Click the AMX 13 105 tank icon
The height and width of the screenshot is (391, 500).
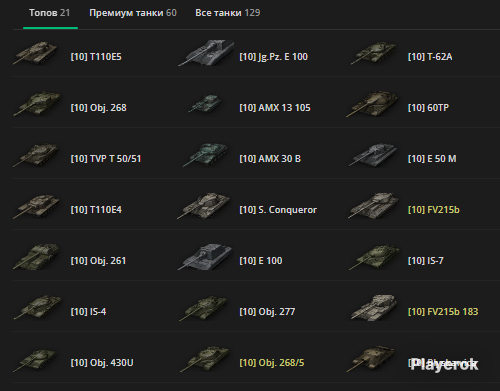pos(205,103)
